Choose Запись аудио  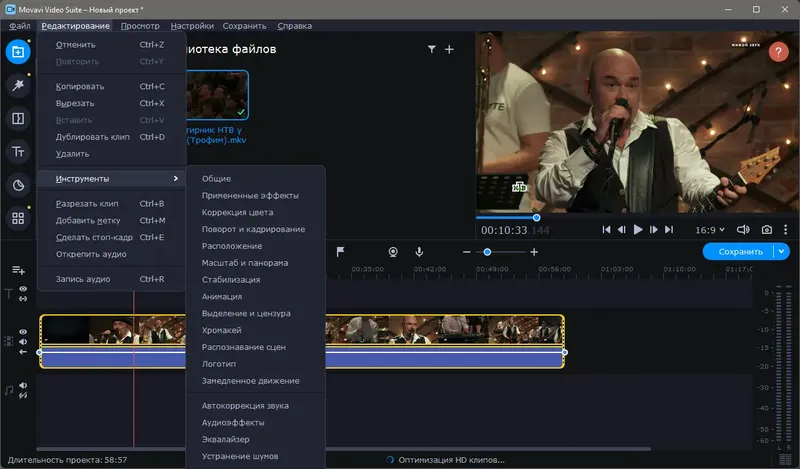tap(111, 279)
